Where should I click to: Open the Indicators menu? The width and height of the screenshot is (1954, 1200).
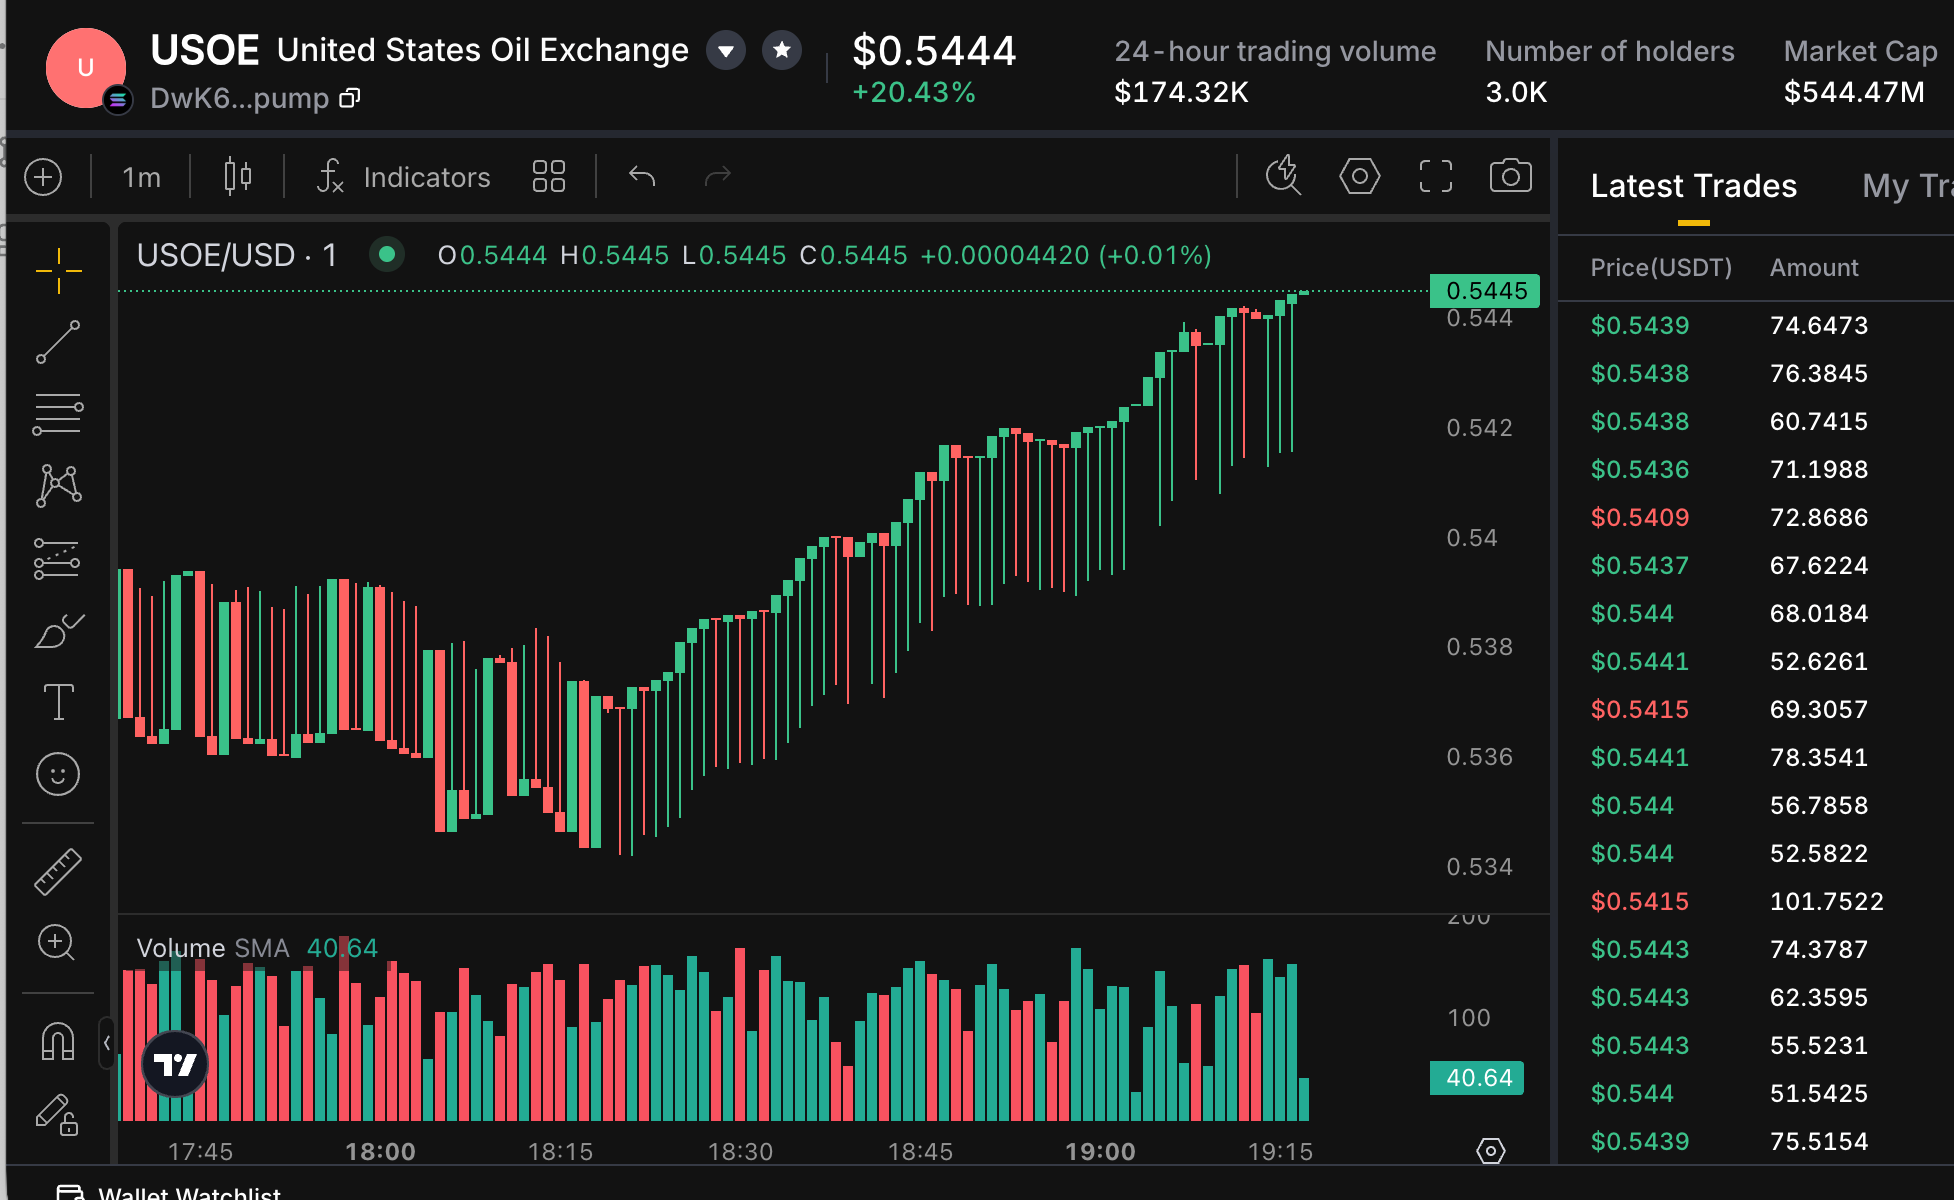(404, 177)
